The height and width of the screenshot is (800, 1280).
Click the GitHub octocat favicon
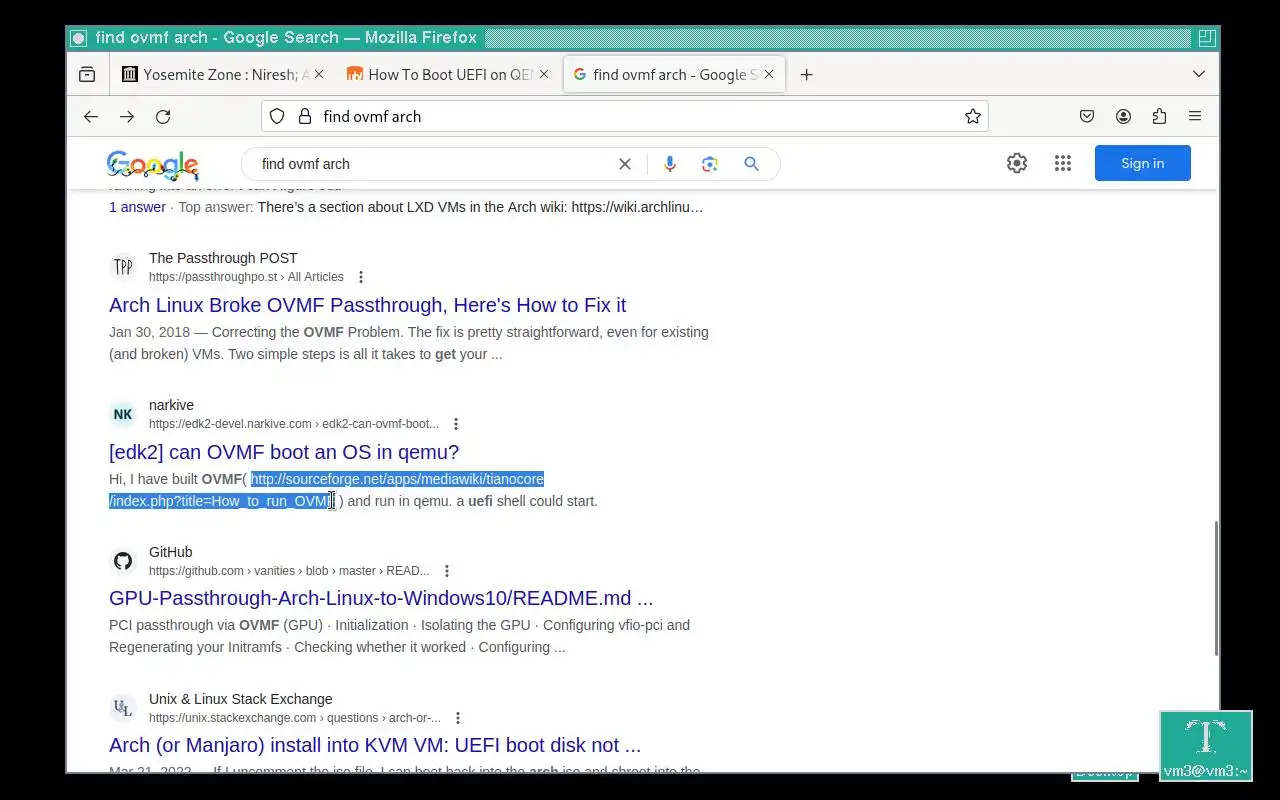pos(123,561)
